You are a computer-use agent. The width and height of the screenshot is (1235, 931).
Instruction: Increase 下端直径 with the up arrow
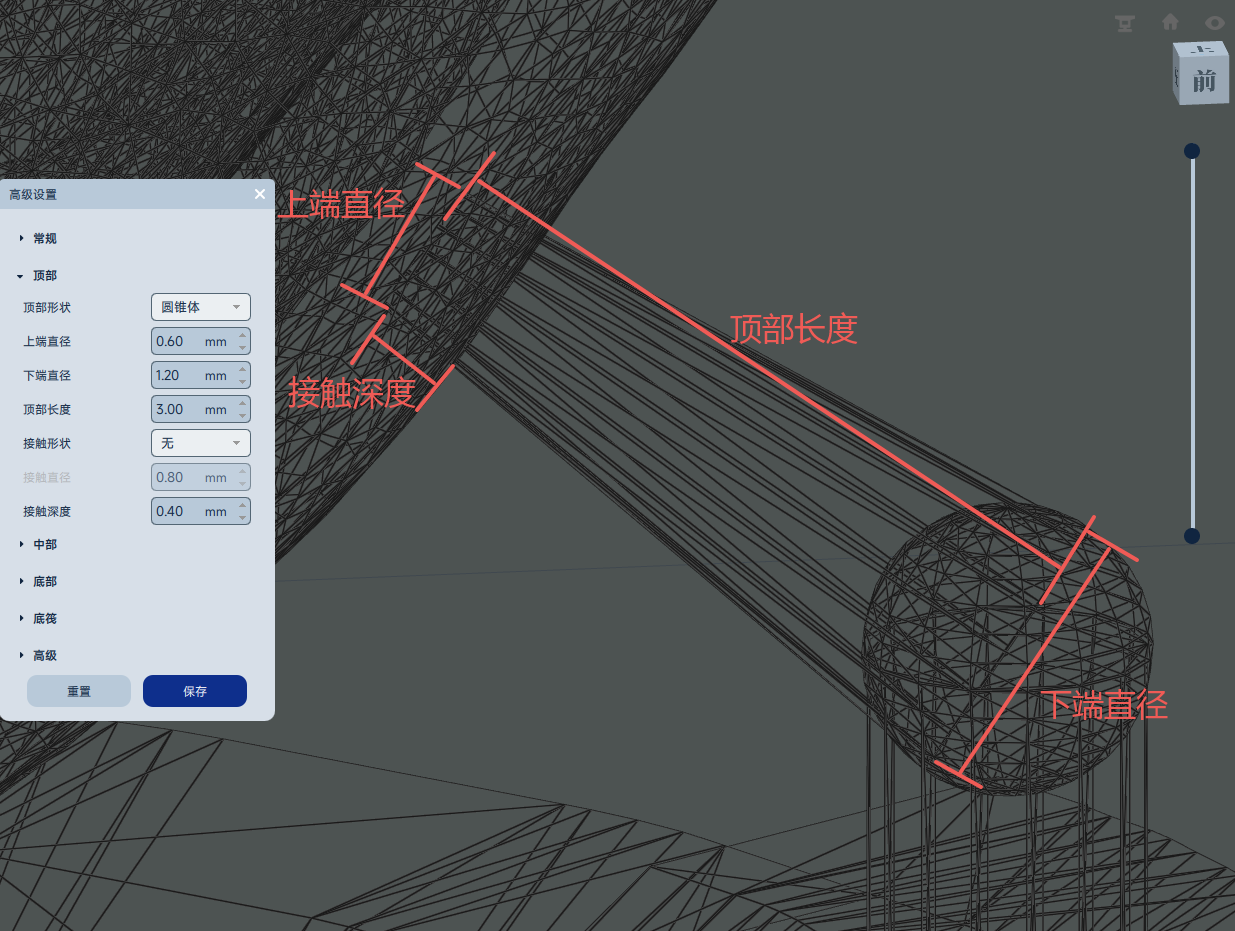[x=242, y=369]
